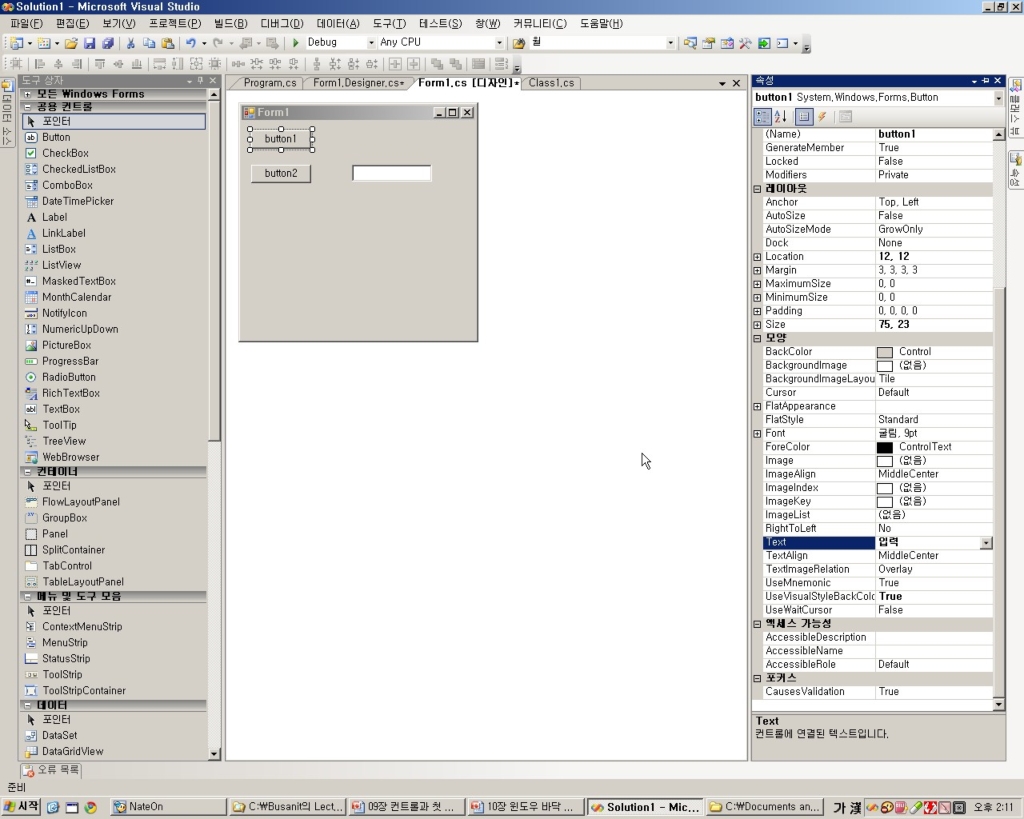Switch to the NateOn taskbar window
Viewport: 1024px width, 819px height.
[168, 807]
